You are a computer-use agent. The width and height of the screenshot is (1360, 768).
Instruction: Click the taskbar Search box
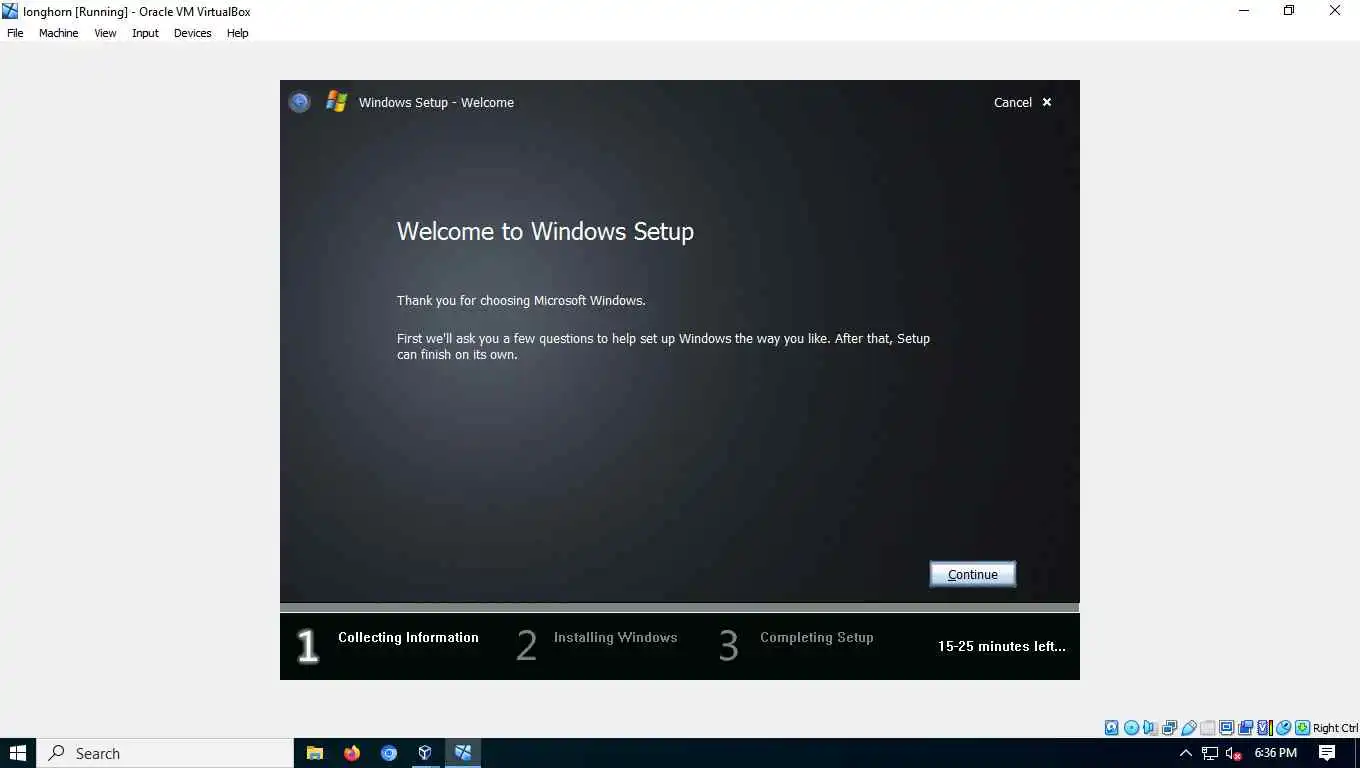point(165,753)
